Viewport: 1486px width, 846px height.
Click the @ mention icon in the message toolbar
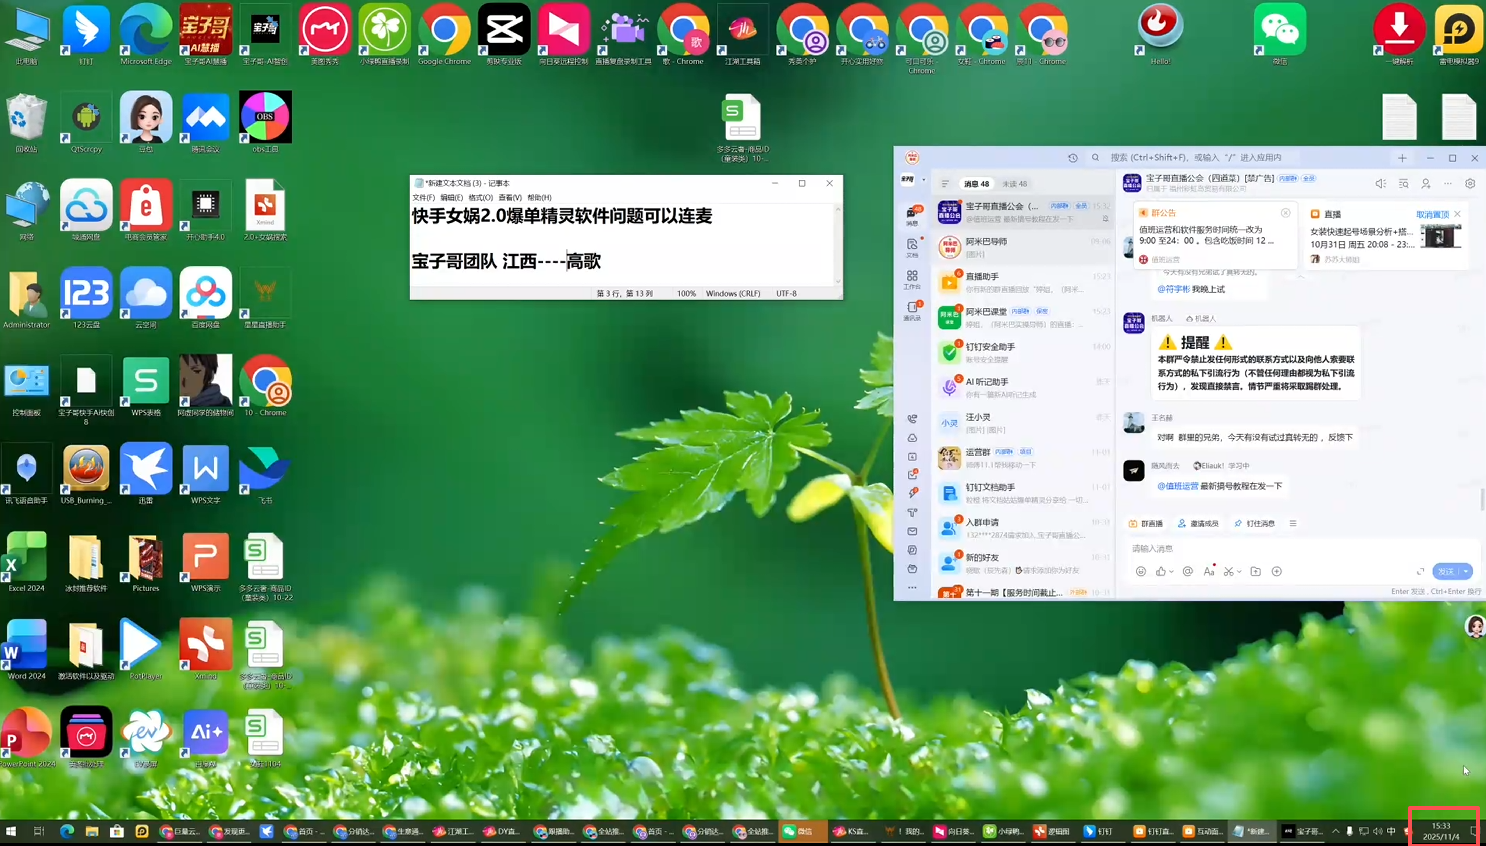[1188, 571]
